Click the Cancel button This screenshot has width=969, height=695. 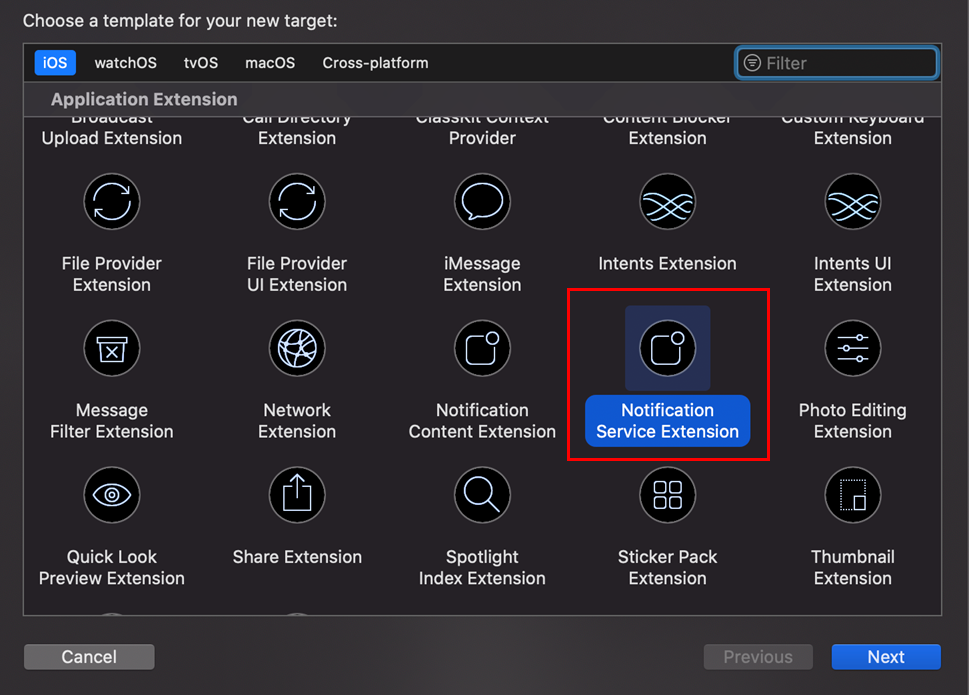point(89,657)
